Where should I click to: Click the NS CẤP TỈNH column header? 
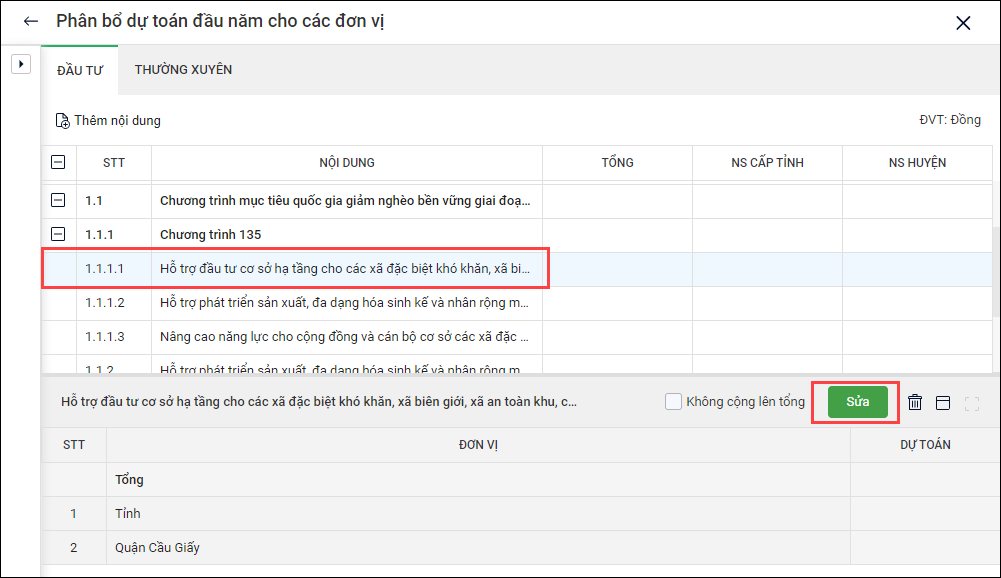pyautogui.click(x=767, y=162)
